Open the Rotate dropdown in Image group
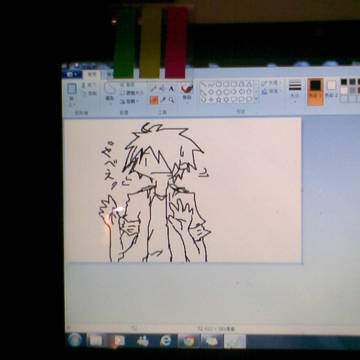The width and height of the screenshot is (360, 360). [129, 101]
